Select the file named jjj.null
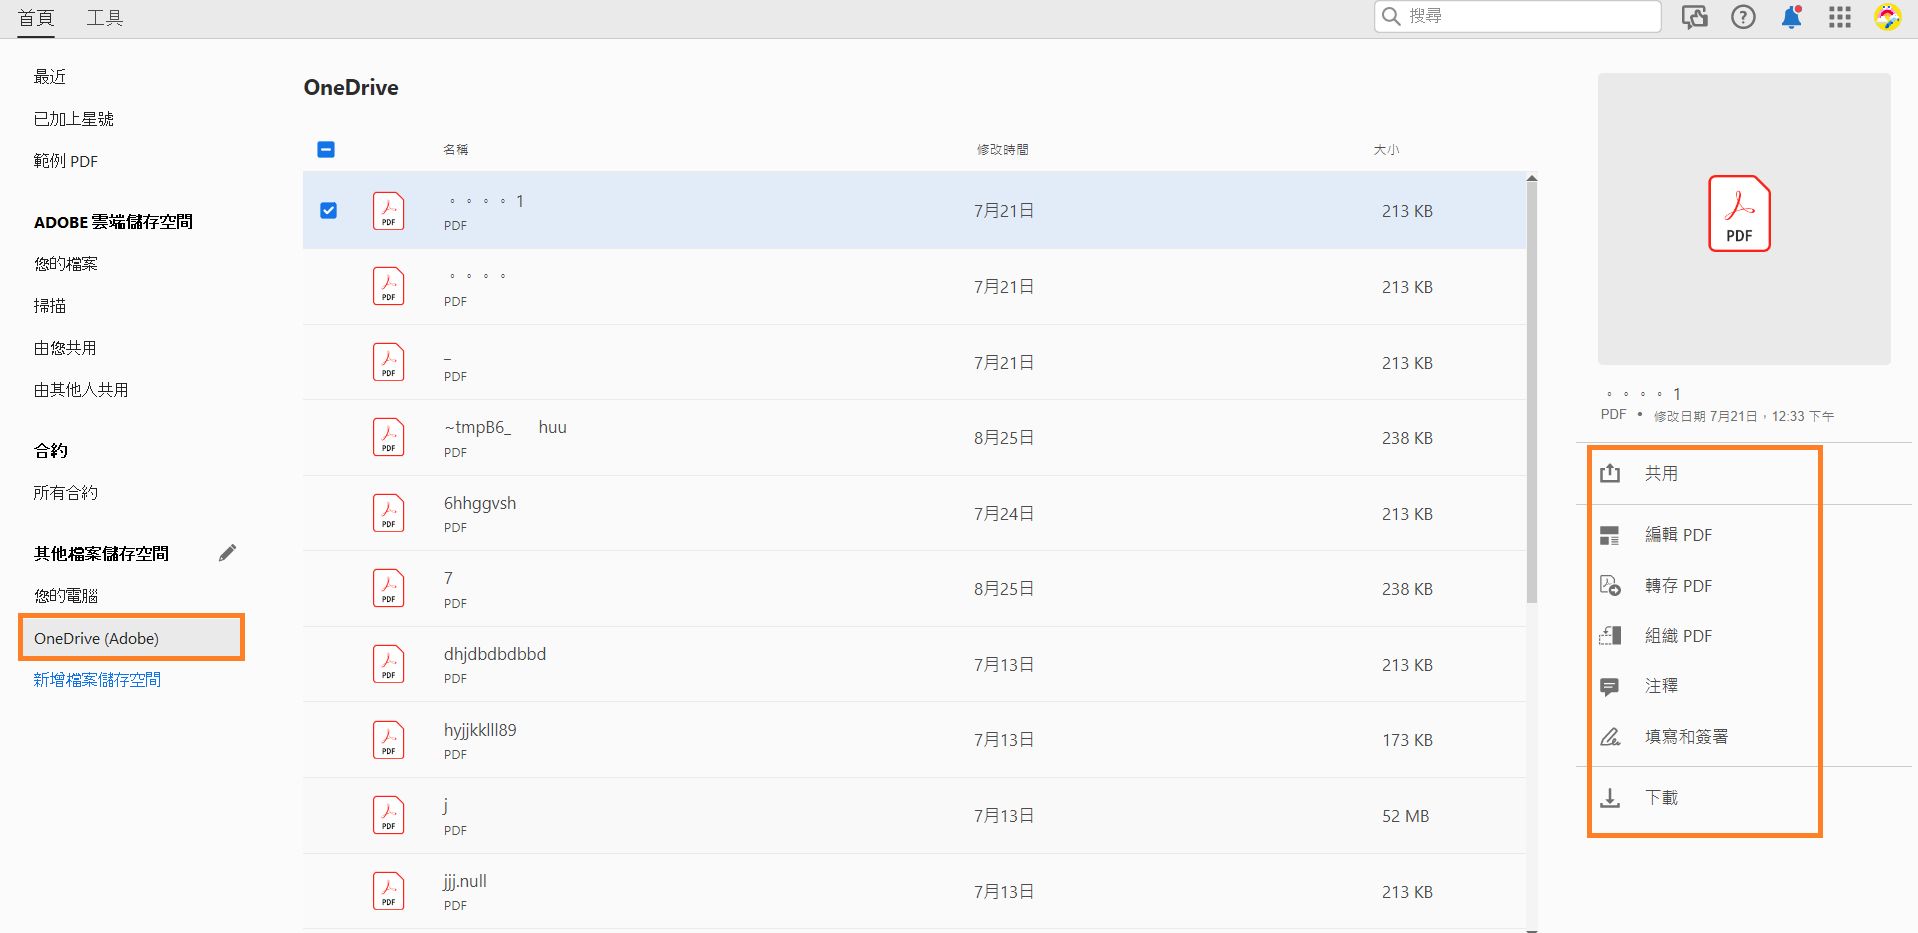The height and width of the screenshot is (933, 1918). coord(465,881)
